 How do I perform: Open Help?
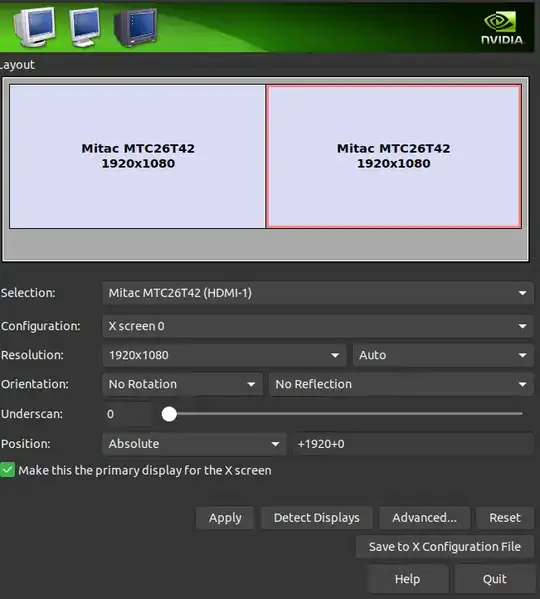(x=407, y=580)
